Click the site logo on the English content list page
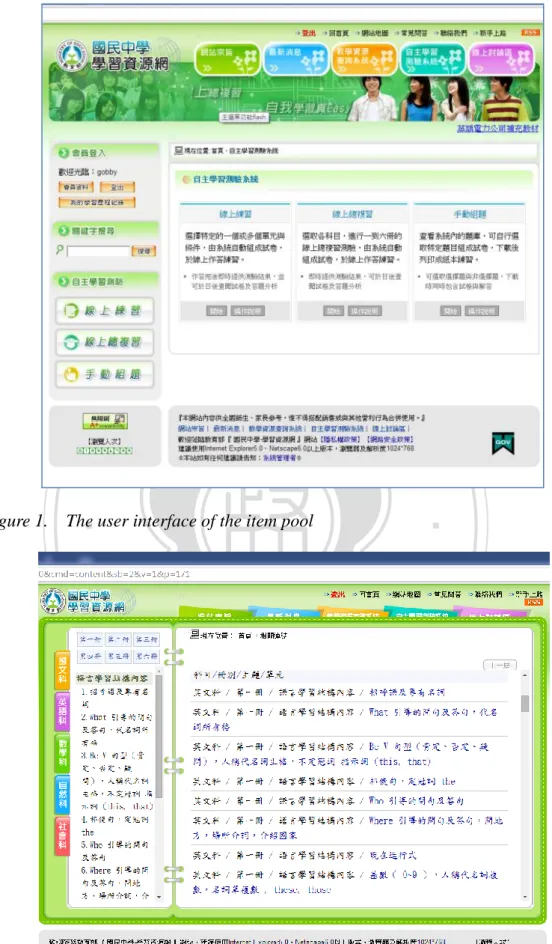This screenshot has width=552, height=944. (x=53, y=601)
